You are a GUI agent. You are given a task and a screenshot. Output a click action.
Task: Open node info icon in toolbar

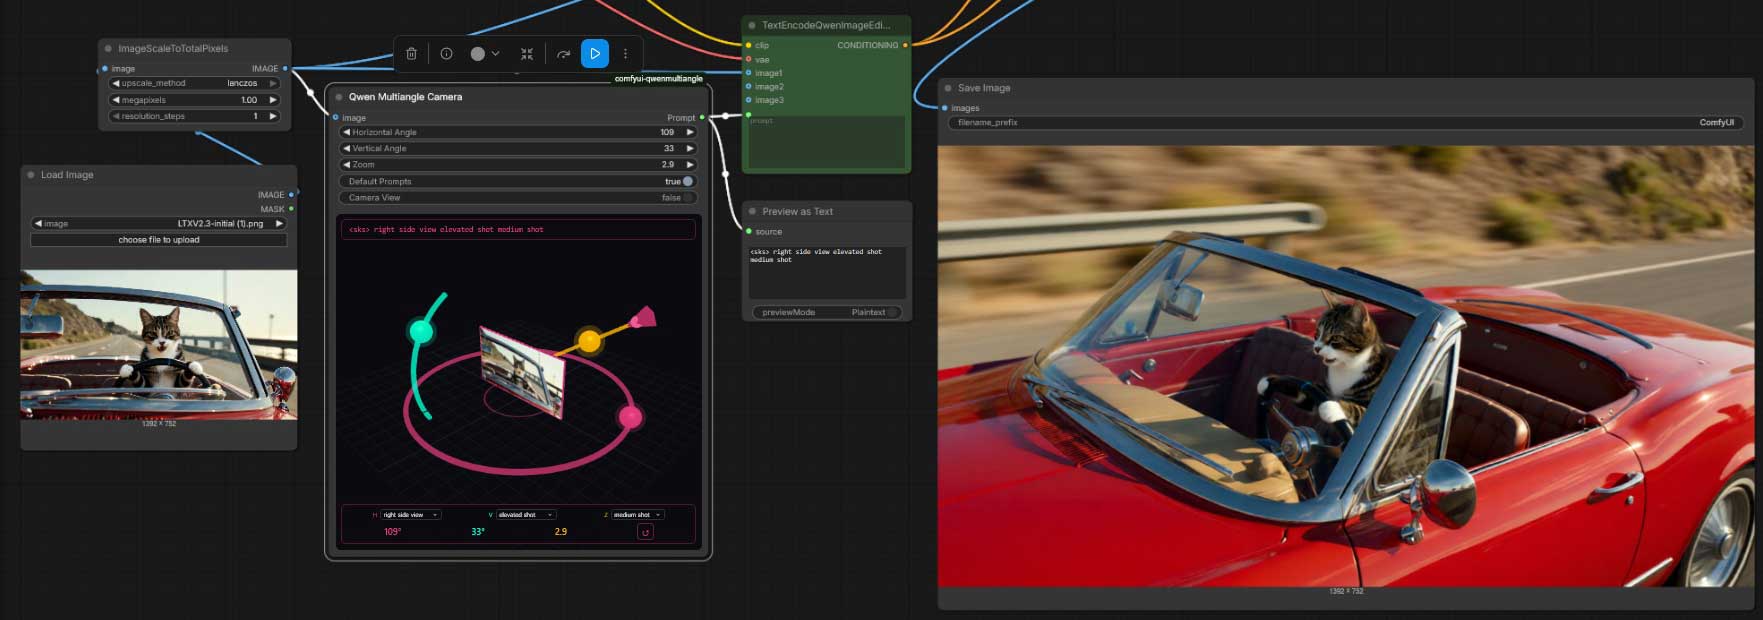coord(446,54)
